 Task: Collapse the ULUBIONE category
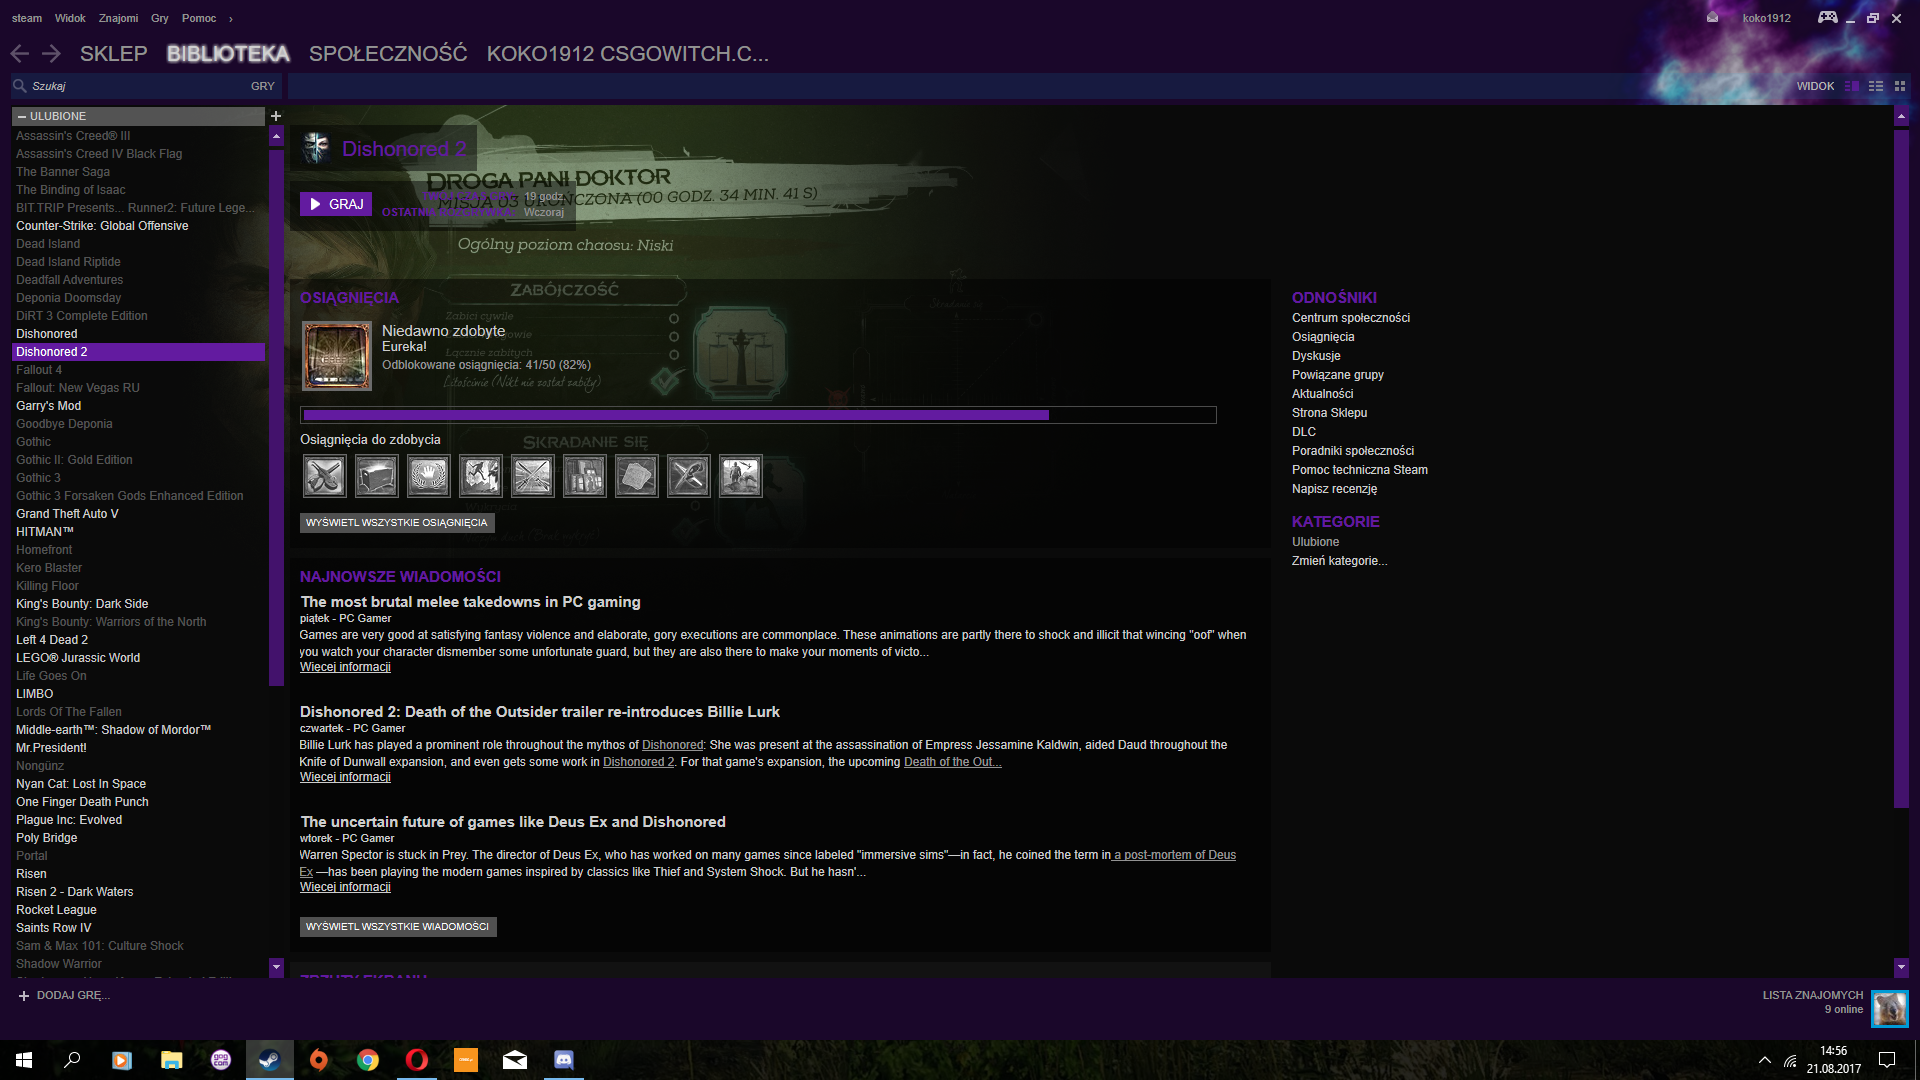pos(22,117)
